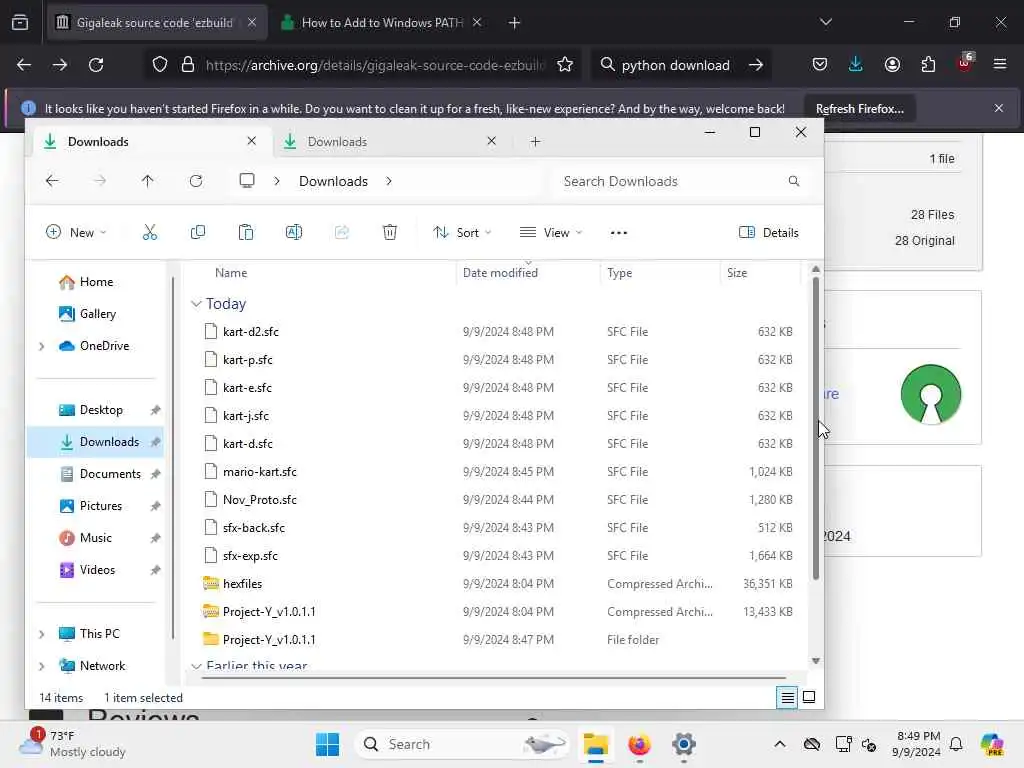Open Firefox from the taskbar
The height and width of the screenshot is (768, 1024).
[639, 744]
